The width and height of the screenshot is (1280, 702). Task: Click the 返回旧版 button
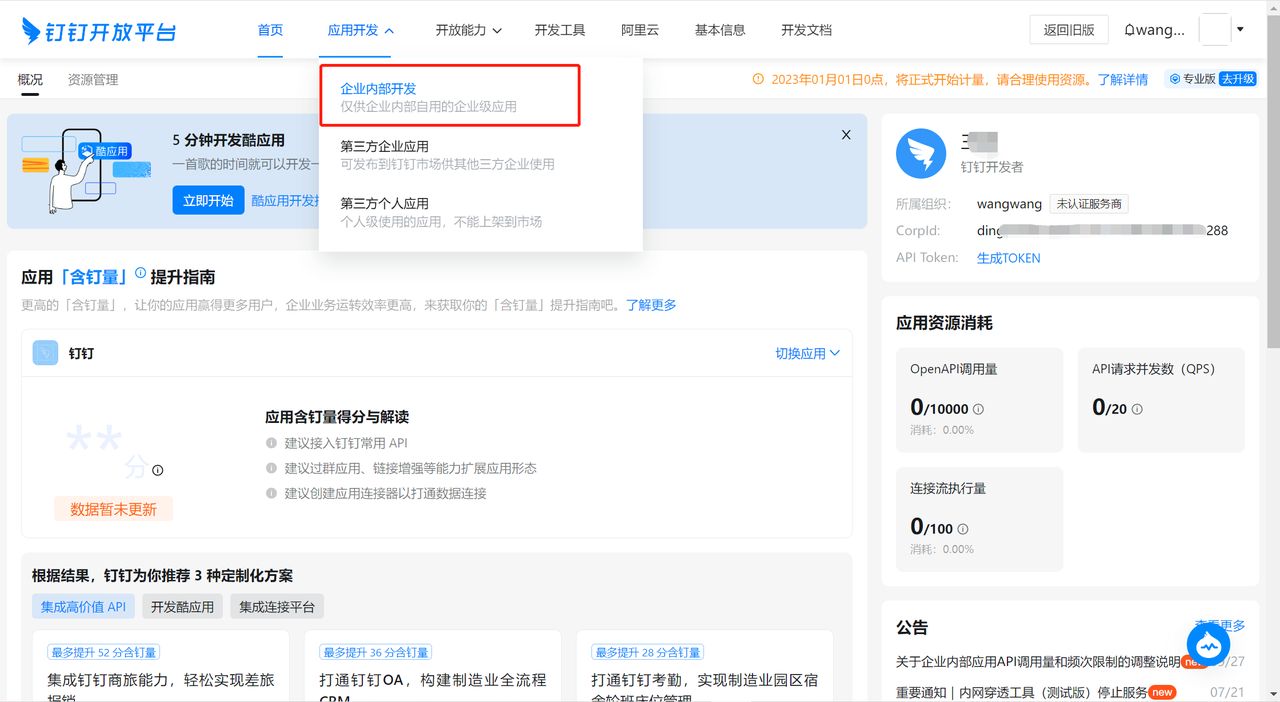(1069, 30)
